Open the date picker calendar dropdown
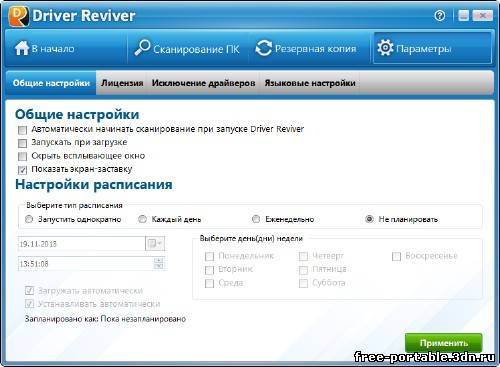Viewport: 500px width, 367px height. pyautogui.click(x=155, y=244)
